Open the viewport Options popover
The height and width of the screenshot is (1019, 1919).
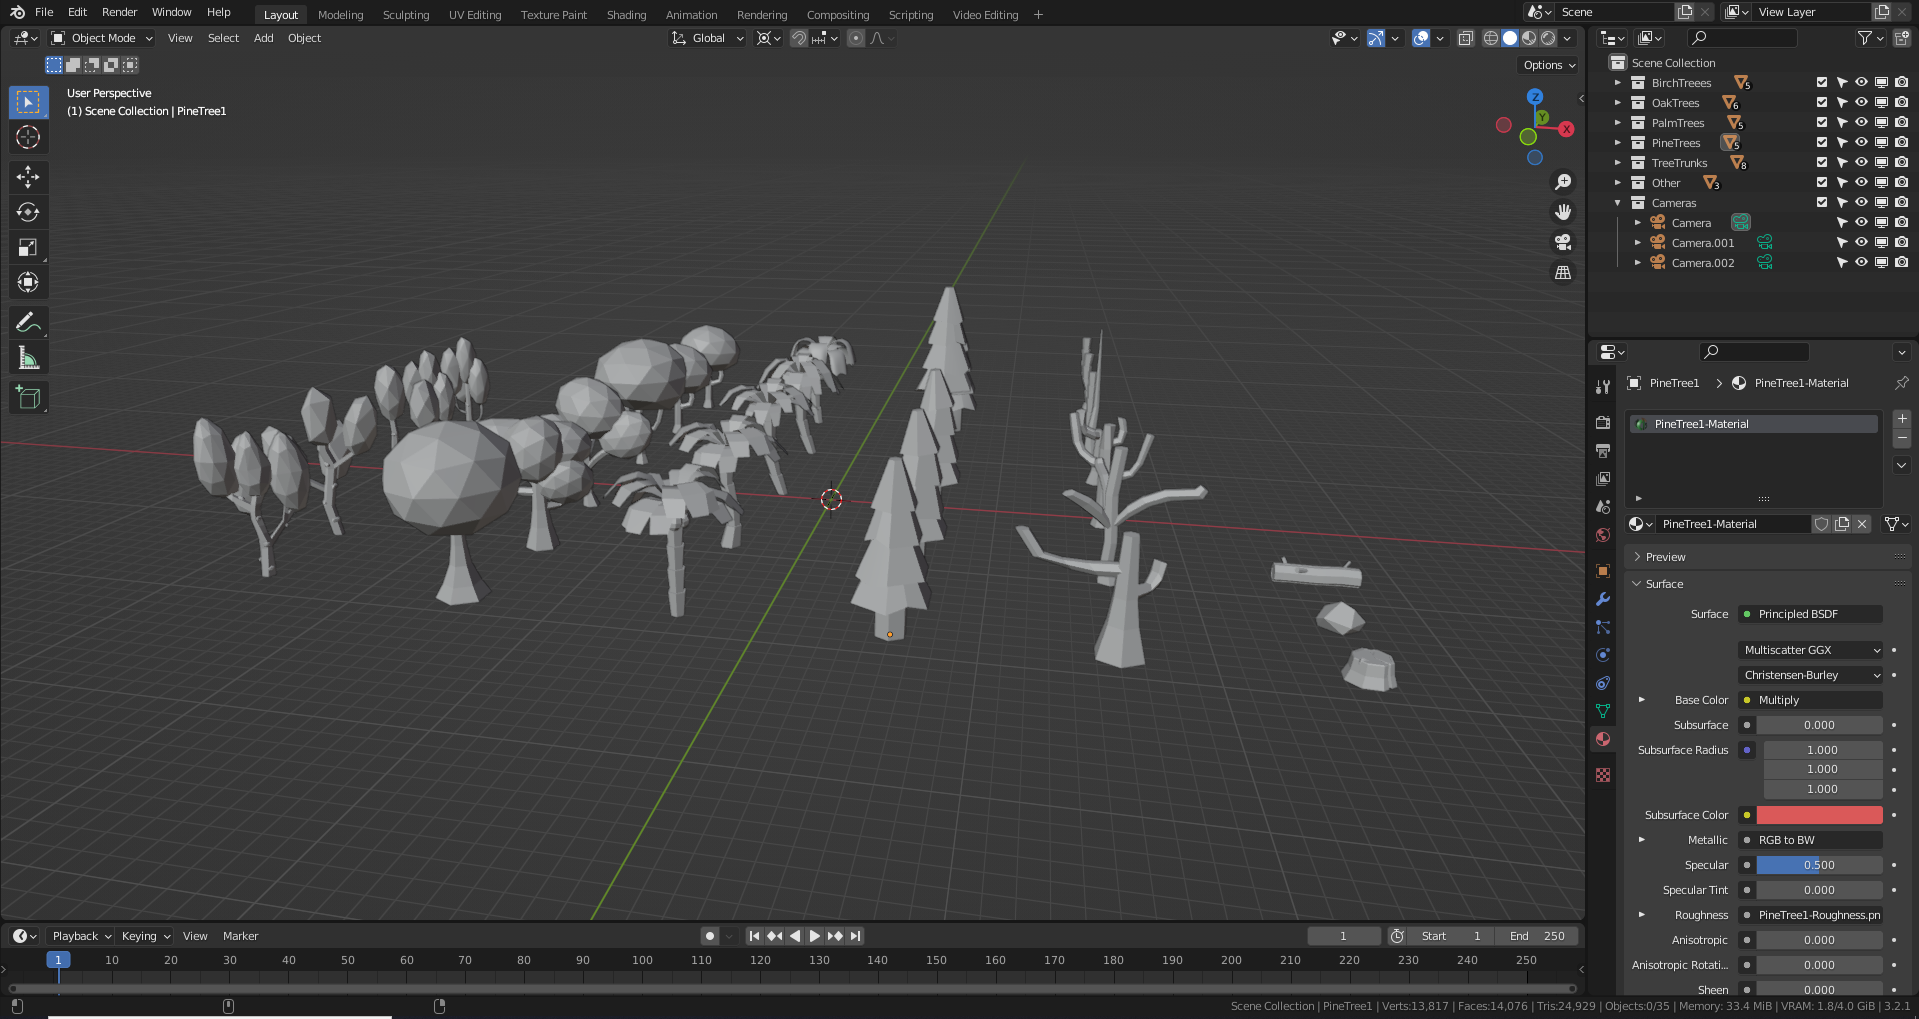(x=1547, y=64)
